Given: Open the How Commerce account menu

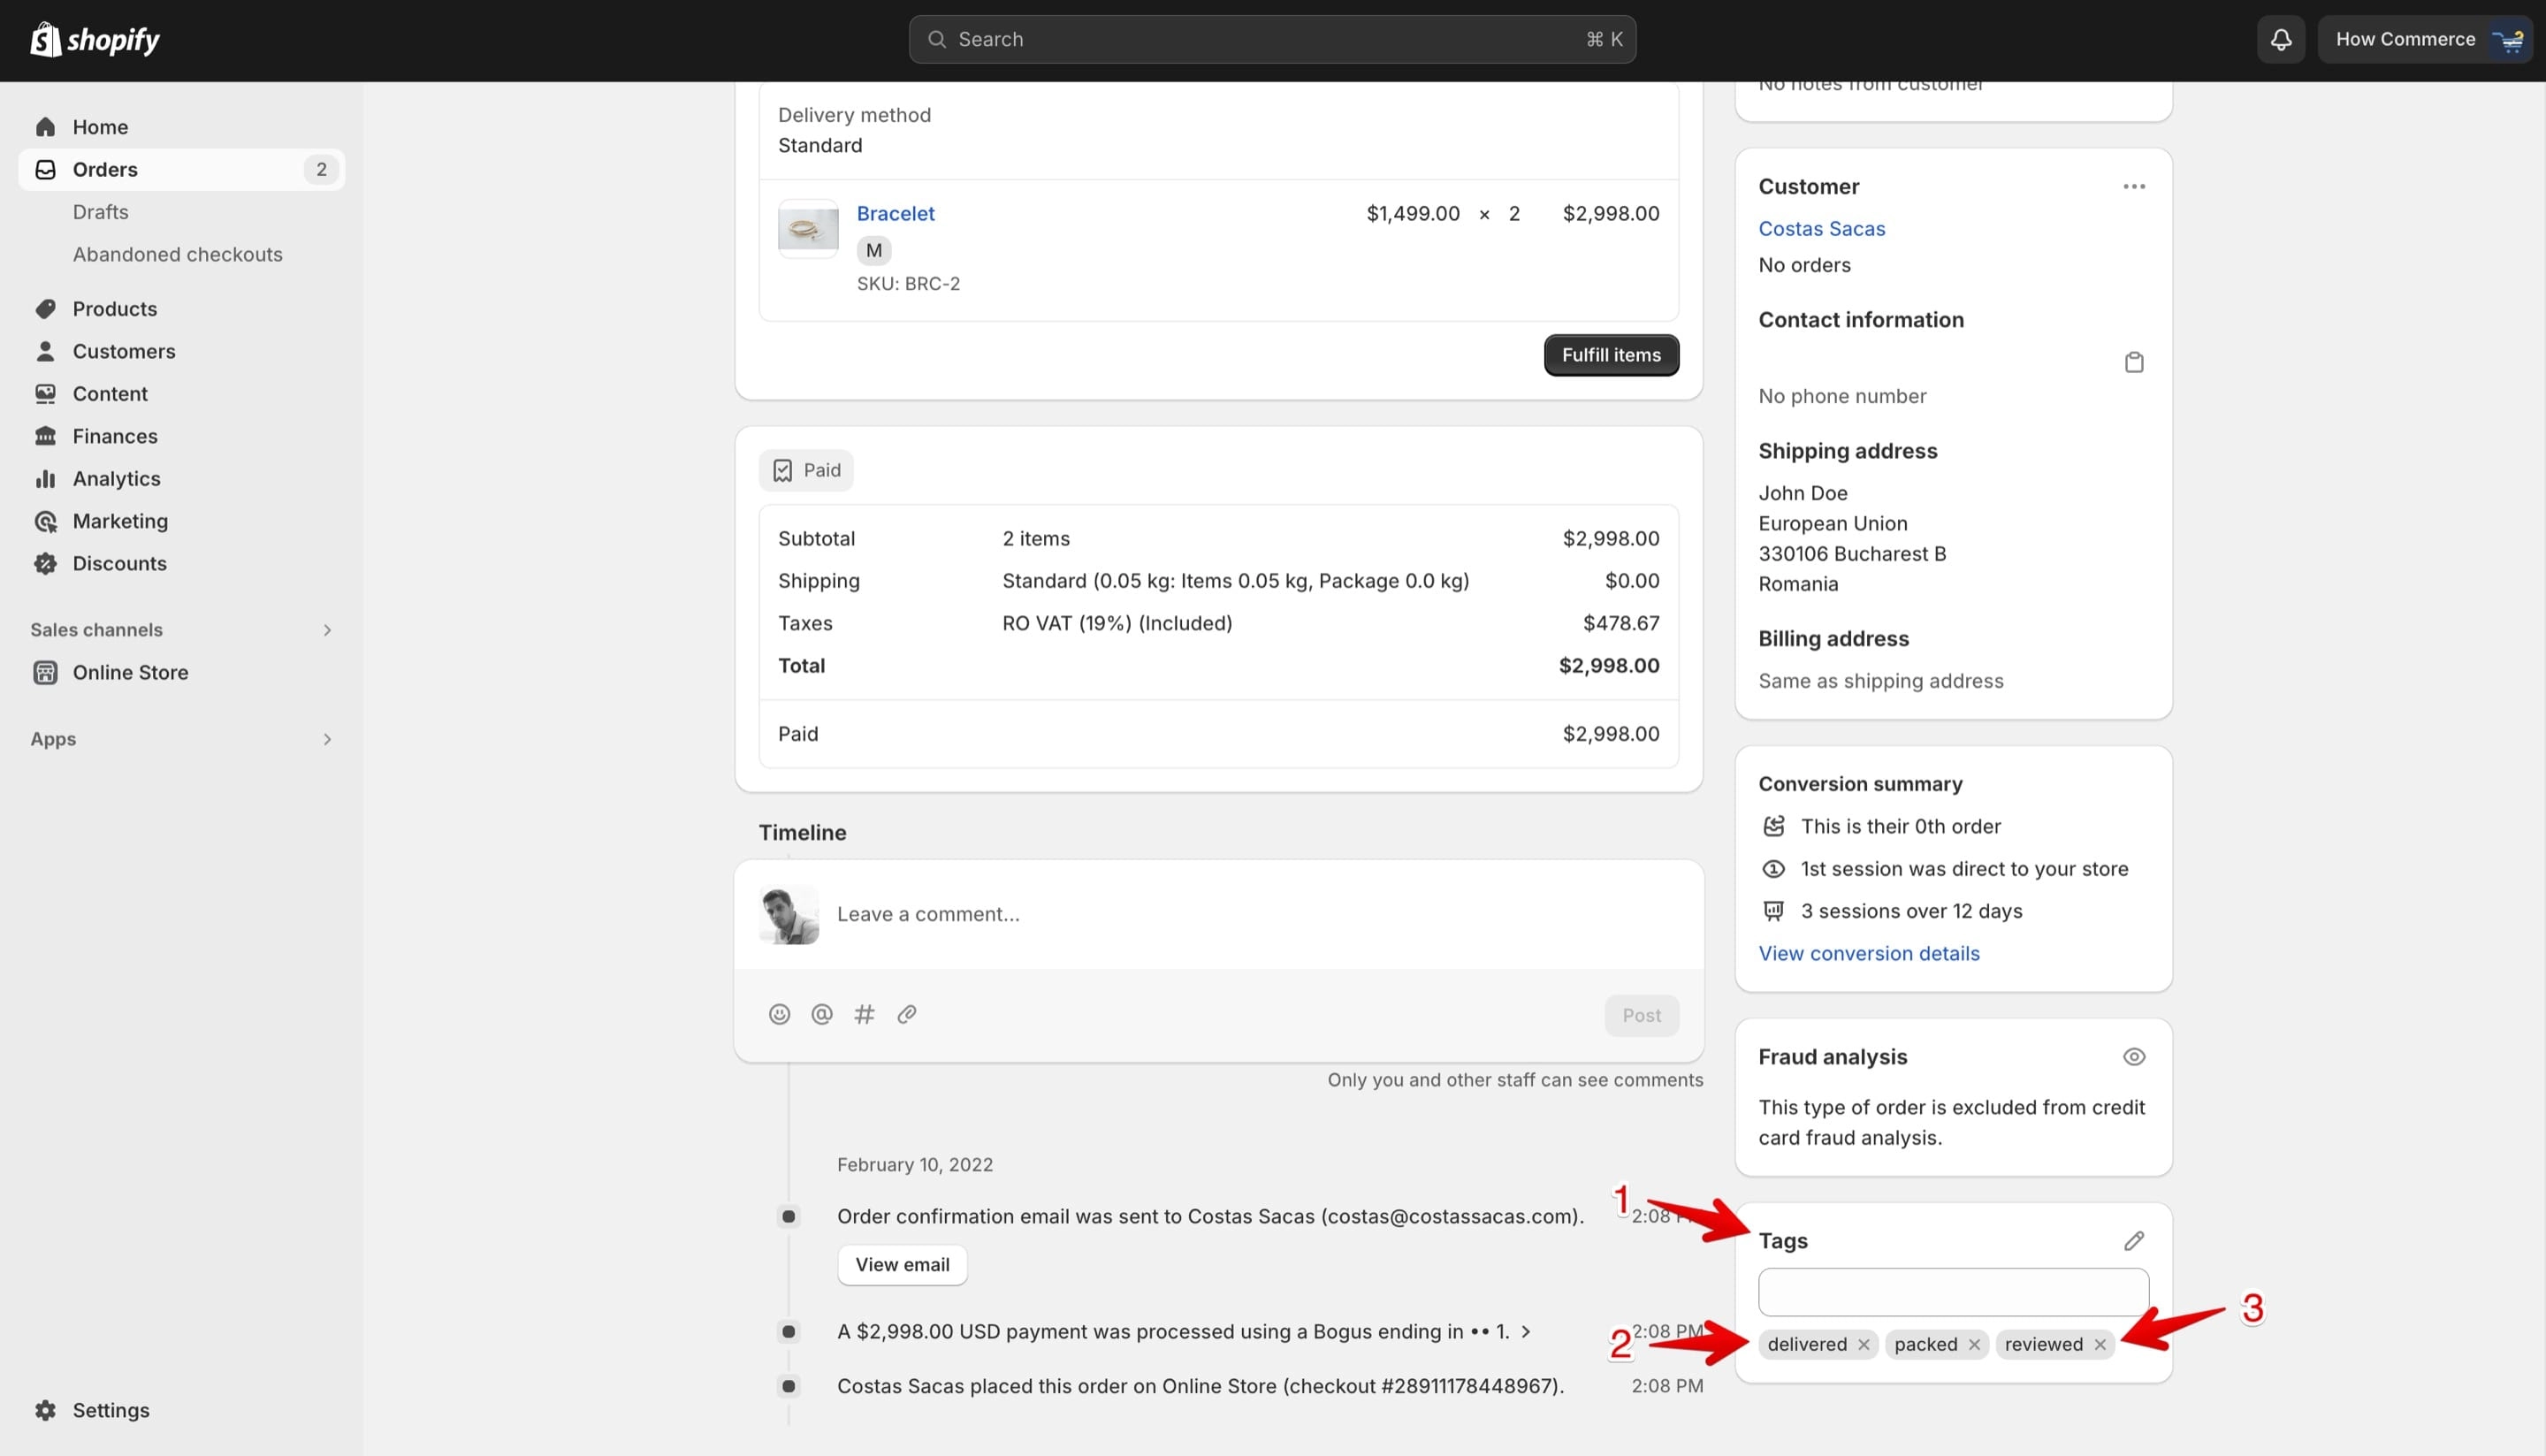Looking at the screenshot, I should pyautogui.click(x=2424, y=39).
